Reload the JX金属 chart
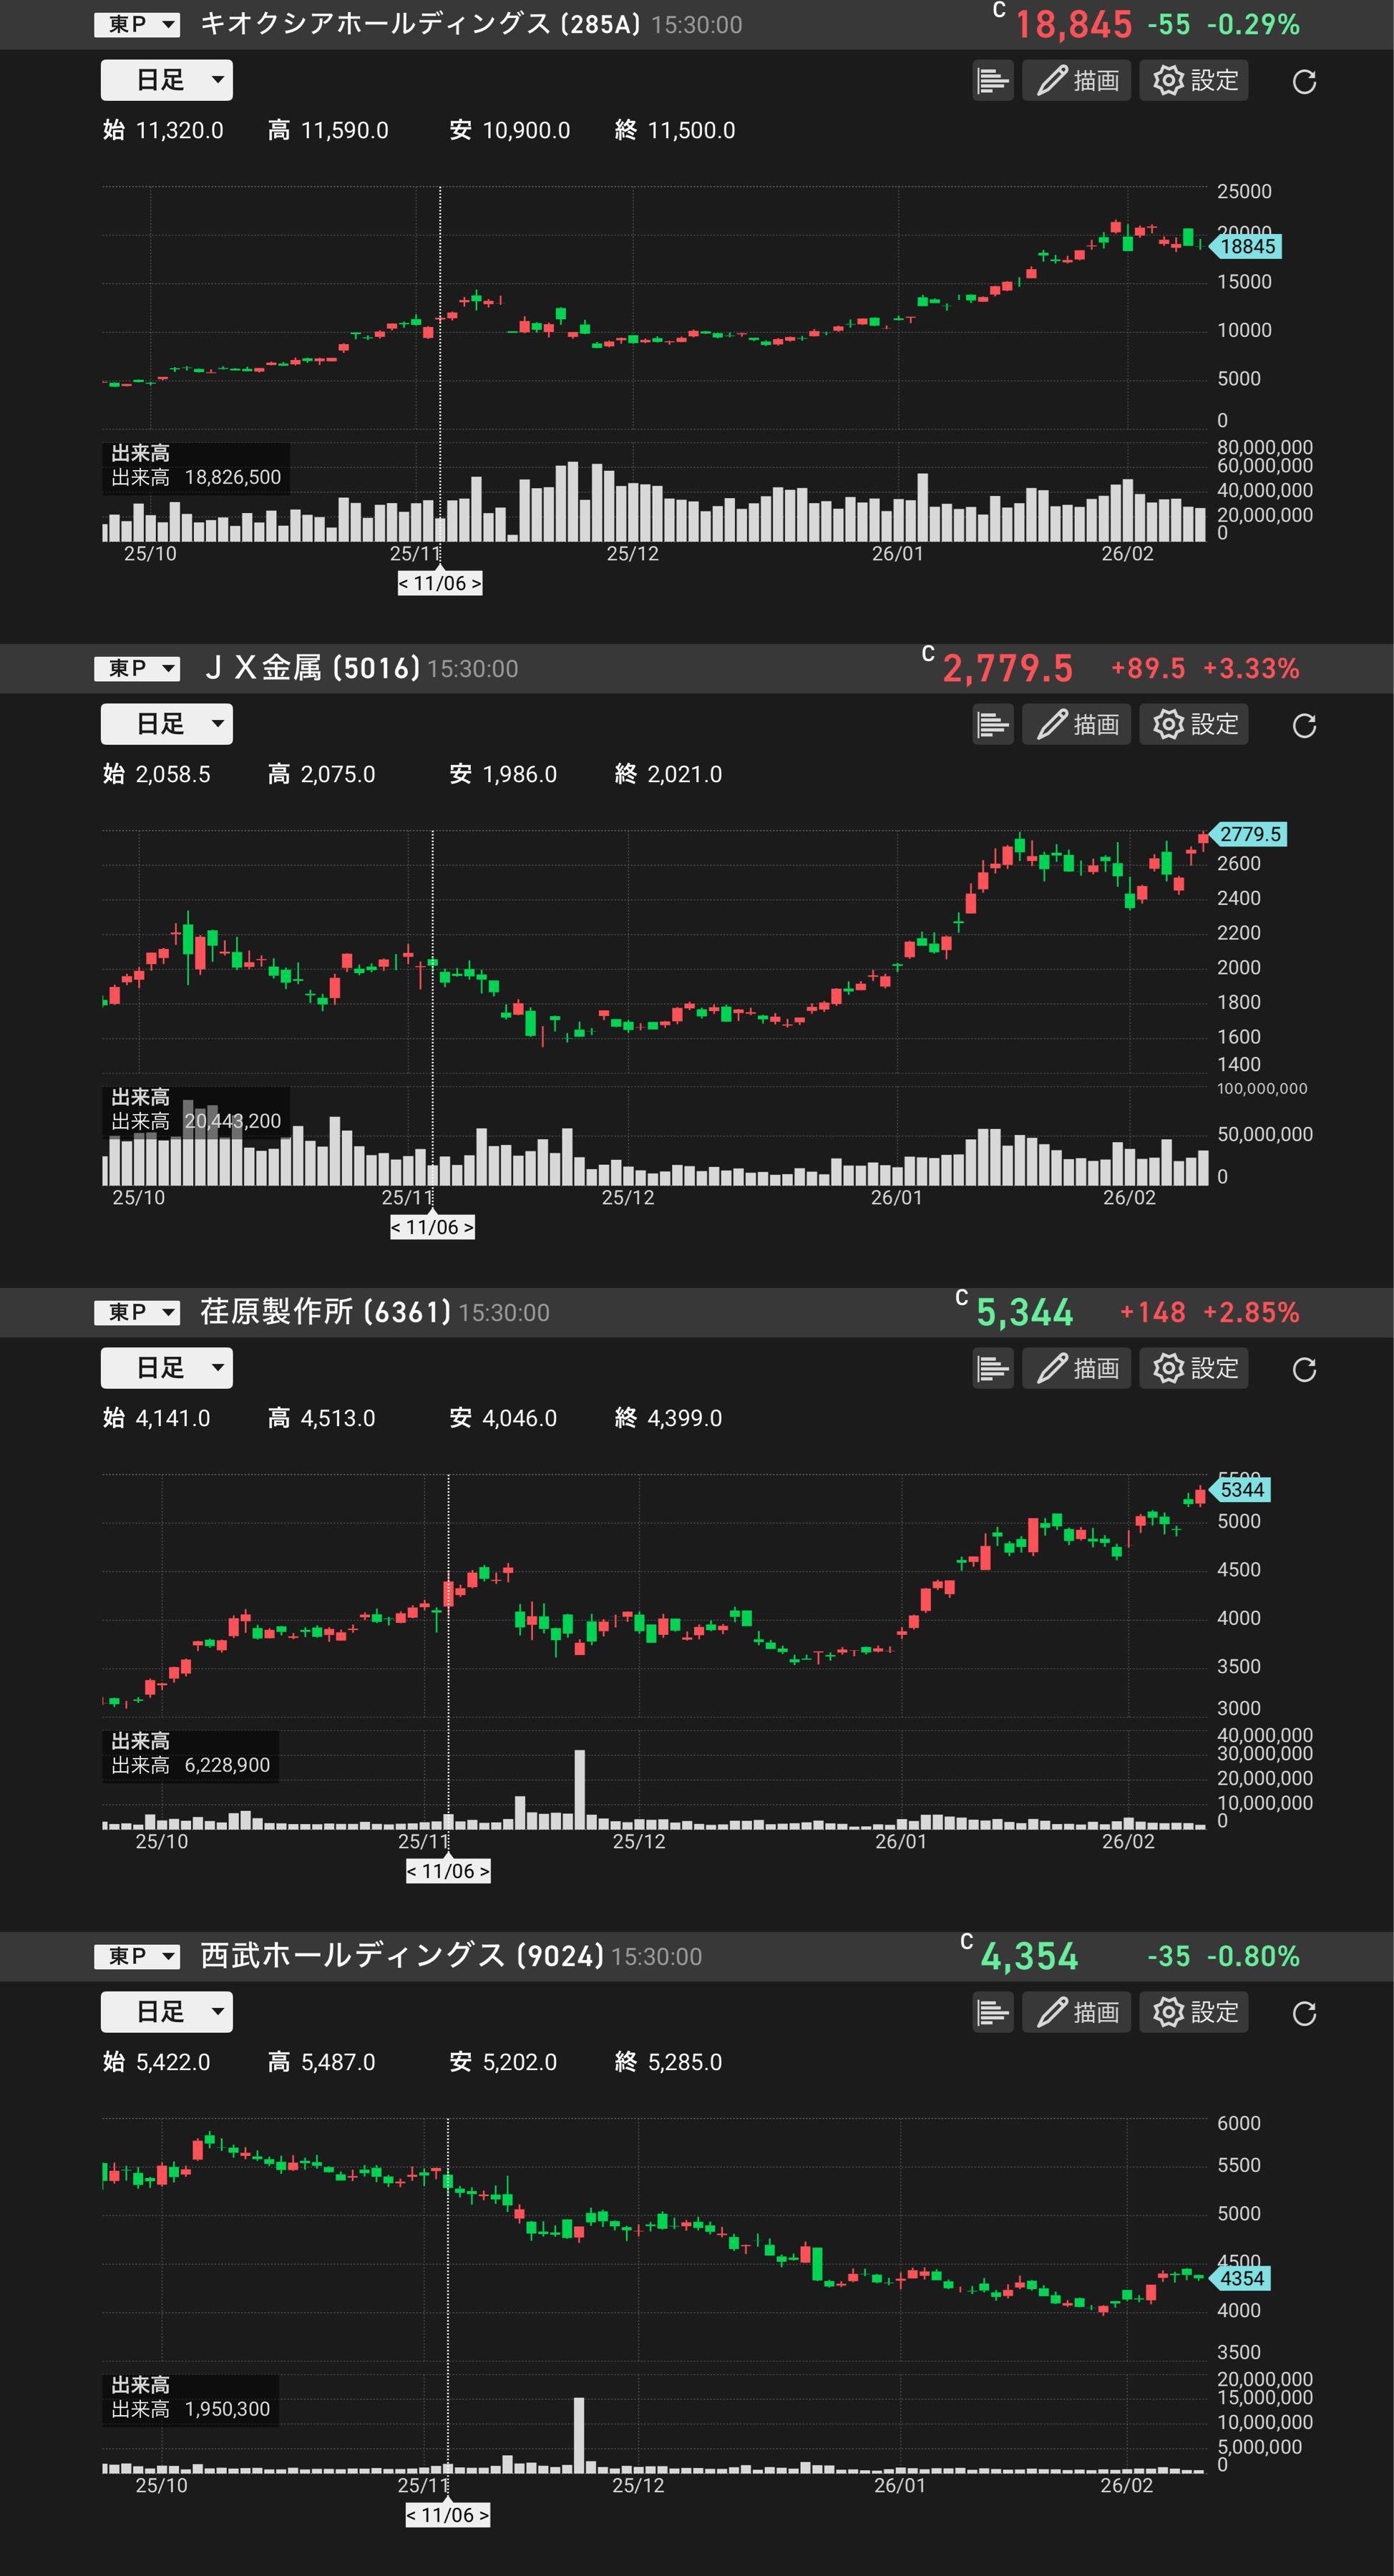This screenshot has width=1394, height=2576. [x=1304, y=726]
